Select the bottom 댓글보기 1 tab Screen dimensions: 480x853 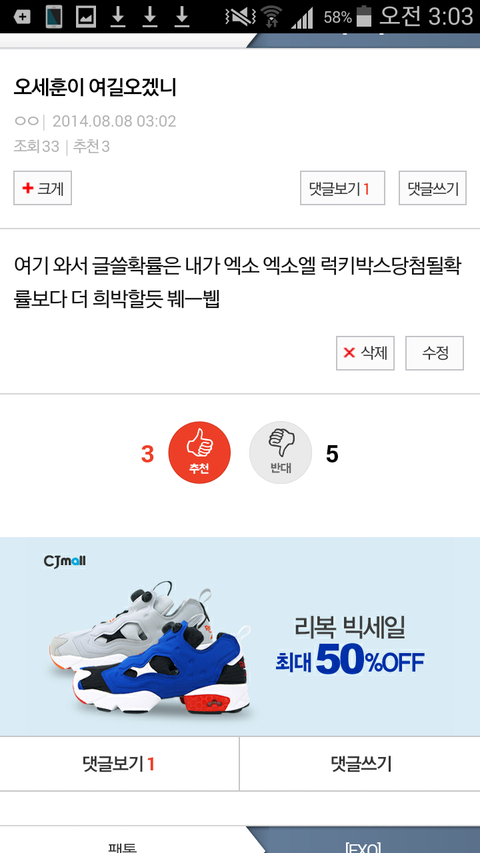coord(119,764)
